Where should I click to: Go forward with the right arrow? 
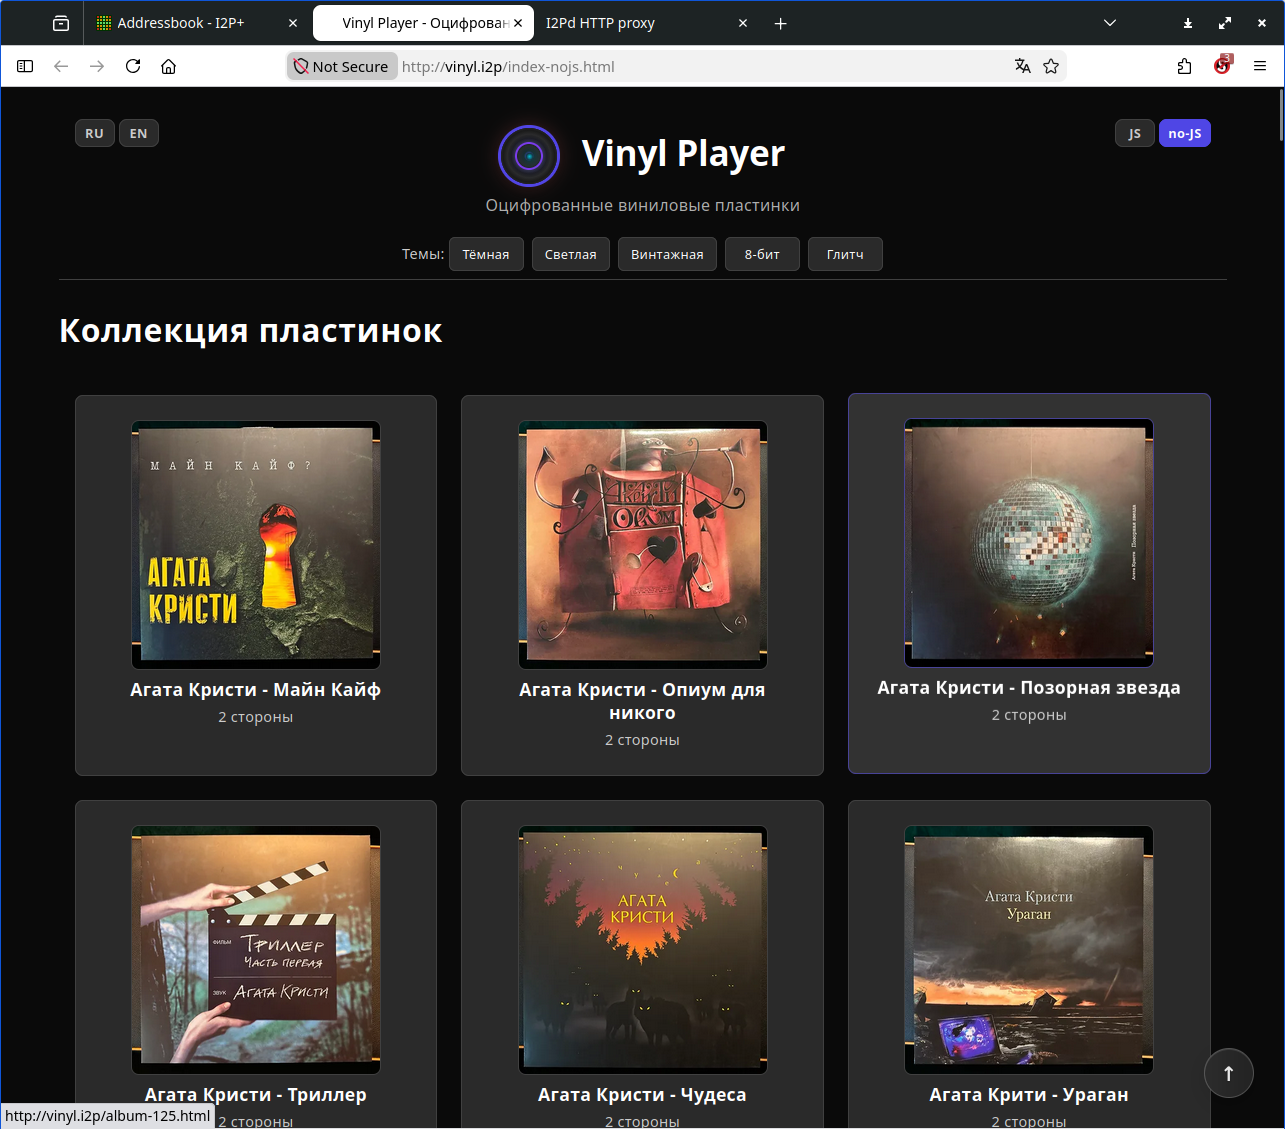[x=97, y=66]
